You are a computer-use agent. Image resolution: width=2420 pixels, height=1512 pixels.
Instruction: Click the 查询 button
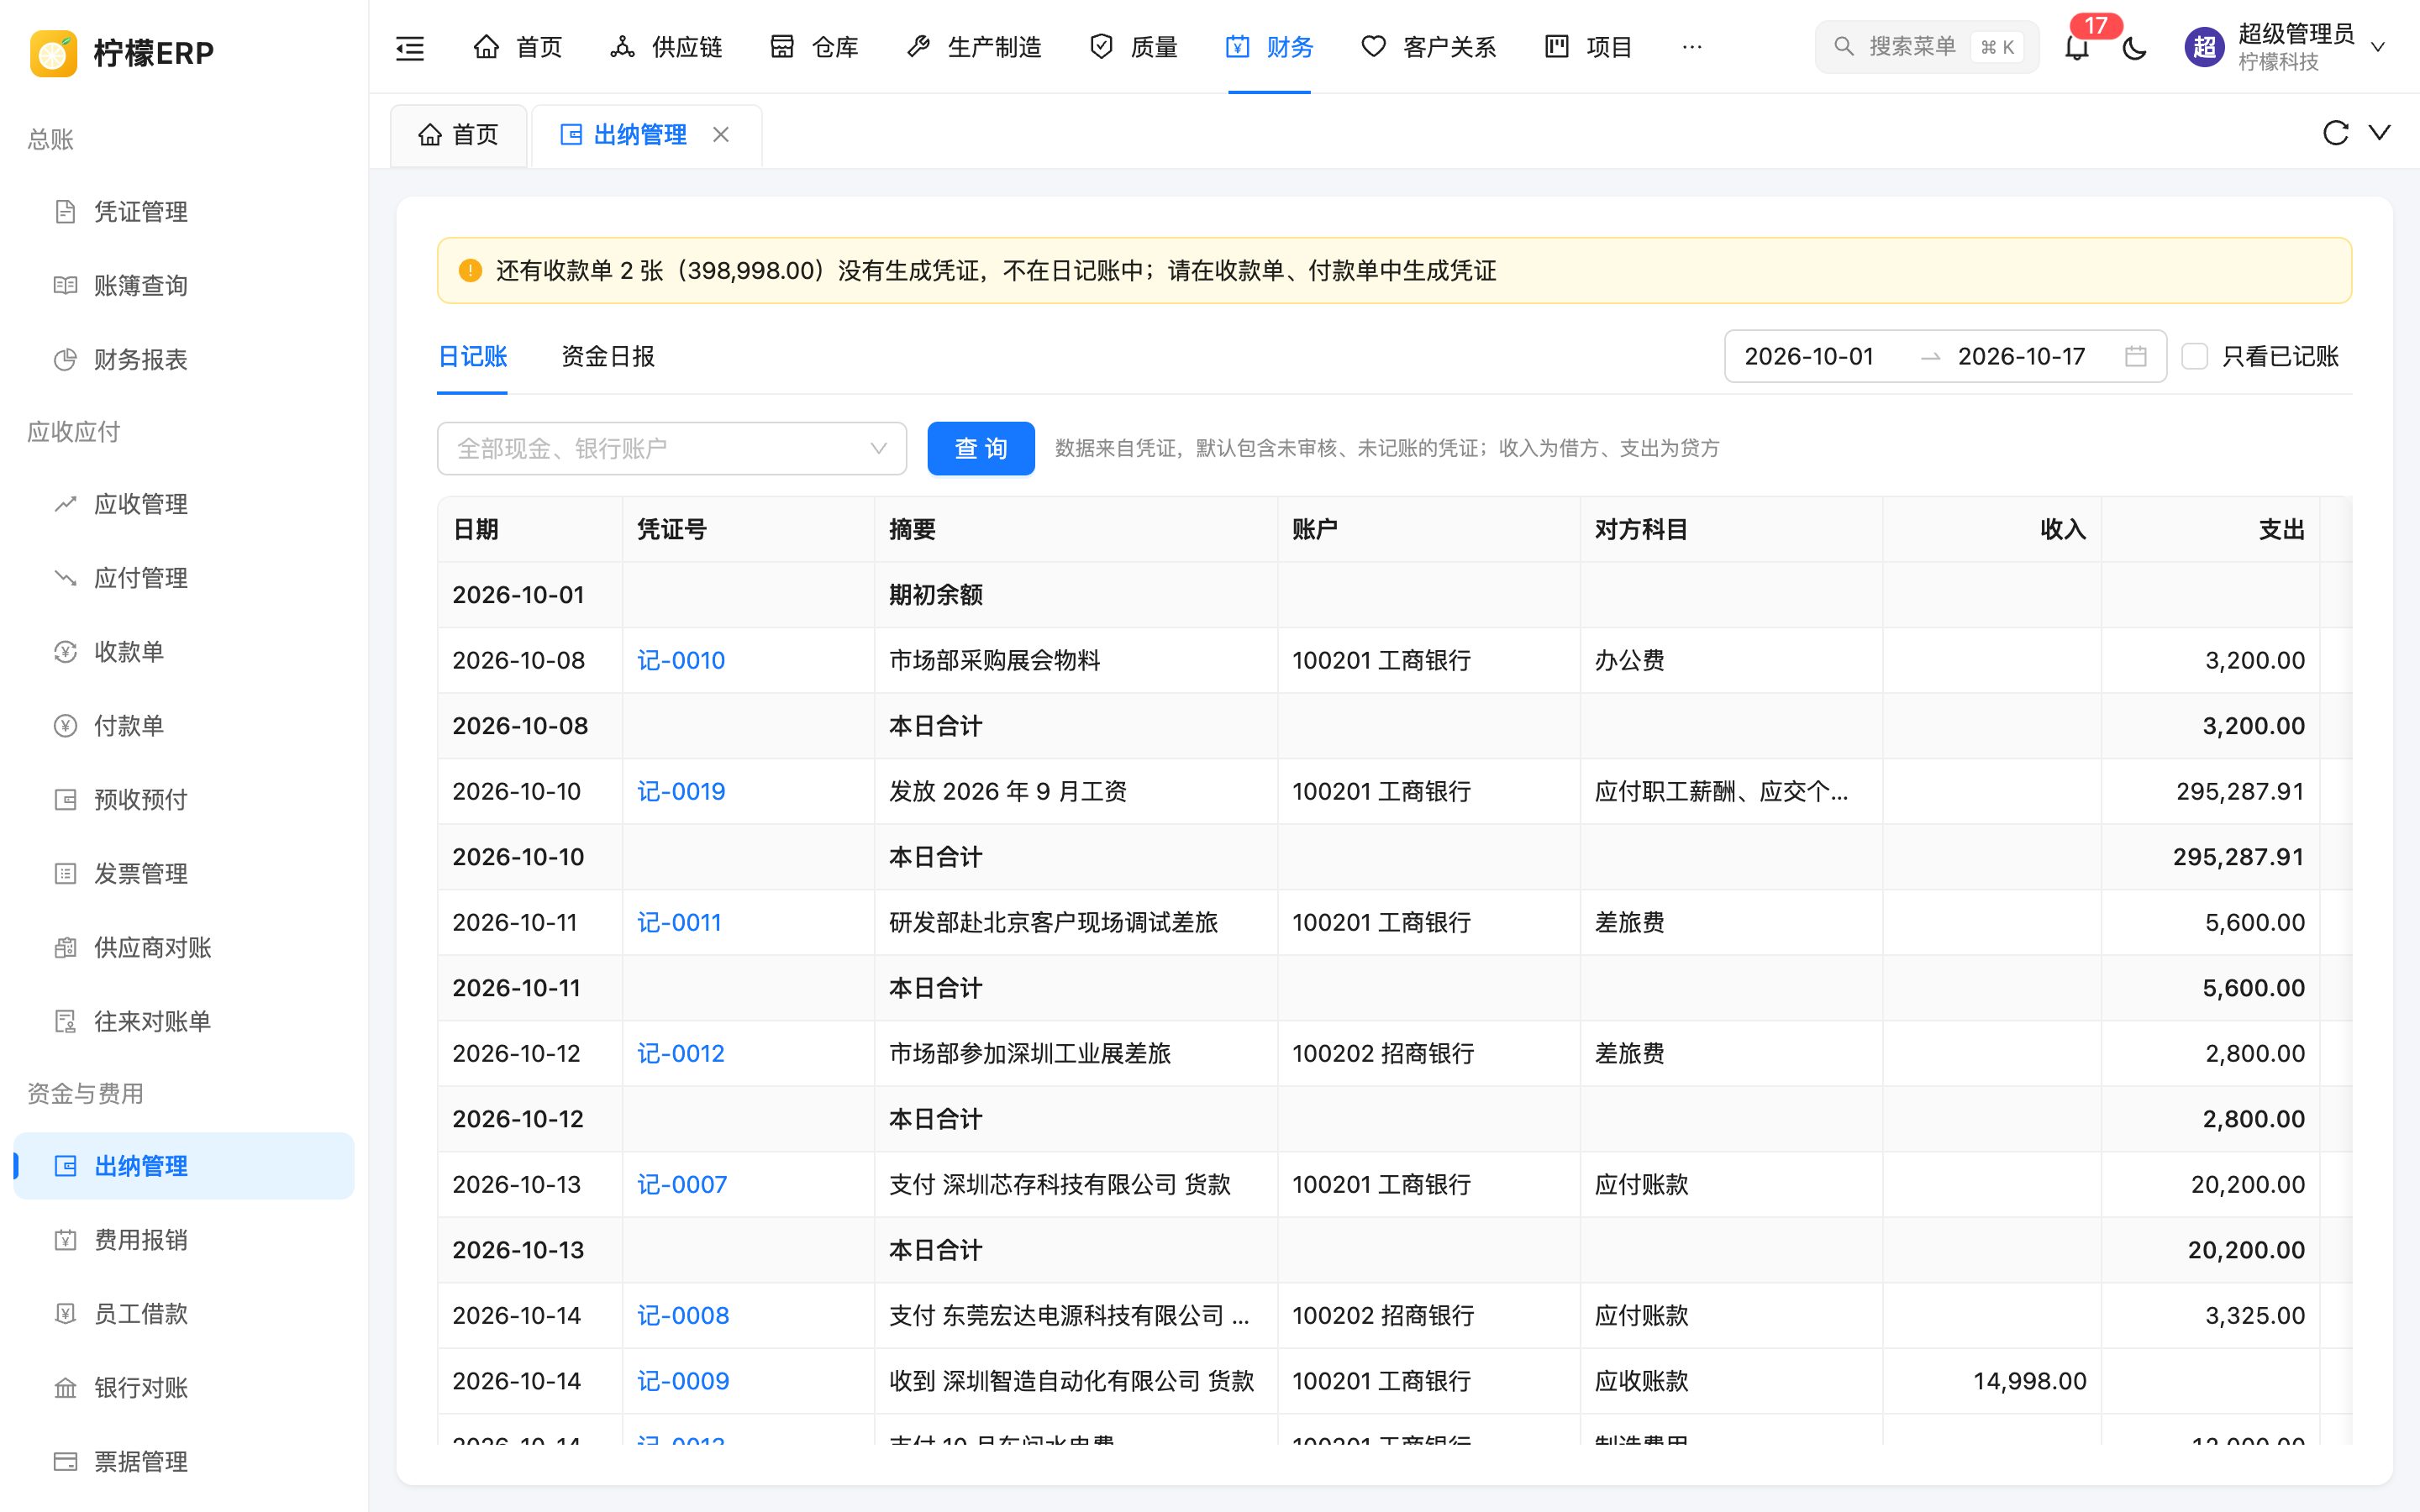(981, 448)
